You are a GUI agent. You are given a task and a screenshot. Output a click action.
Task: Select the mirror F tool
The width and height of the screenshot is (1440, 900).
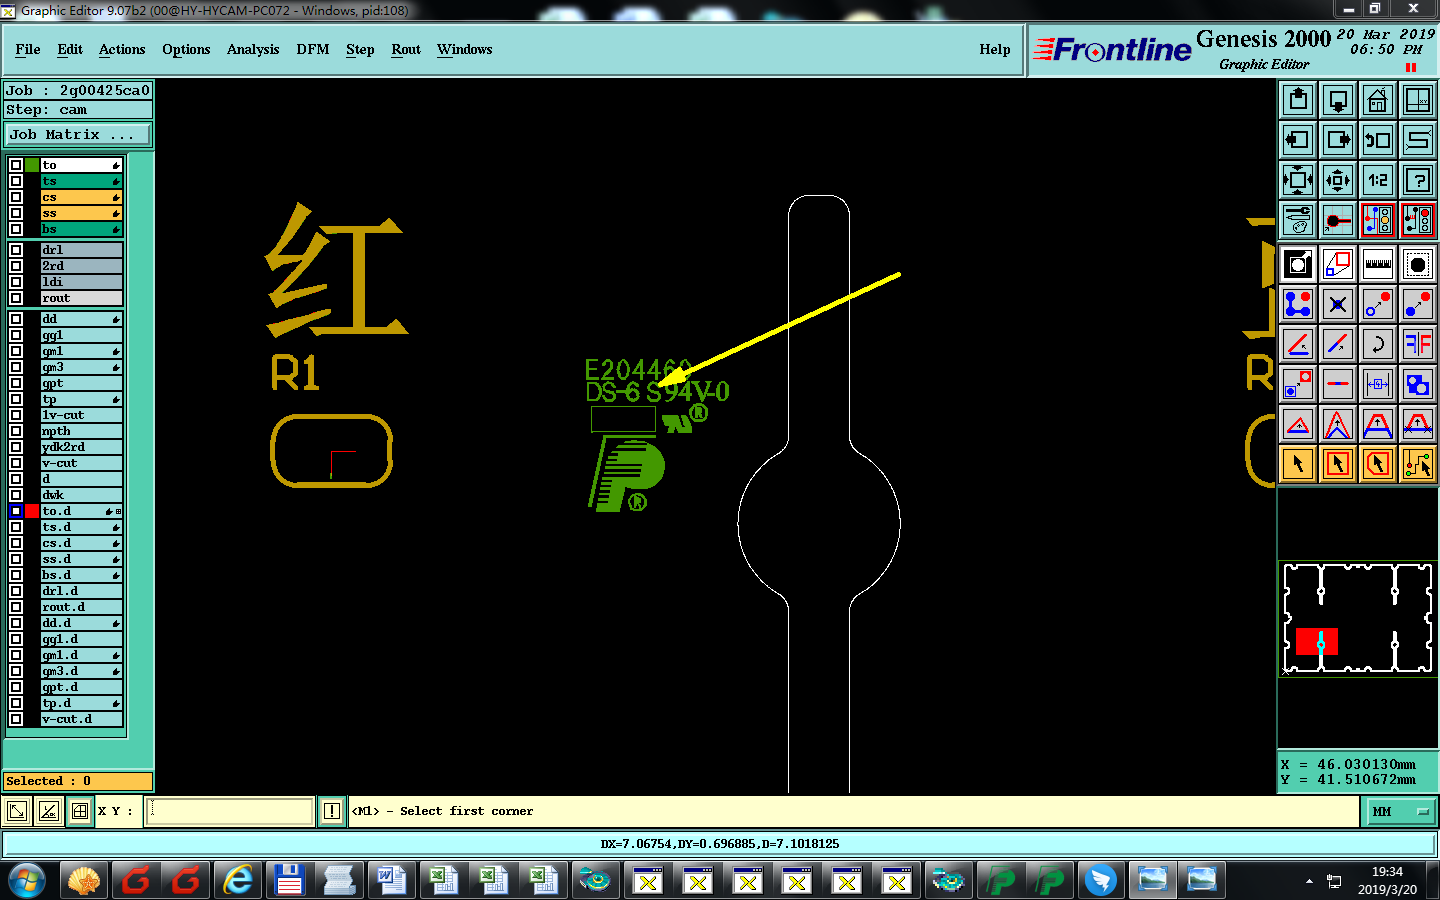1418,344
